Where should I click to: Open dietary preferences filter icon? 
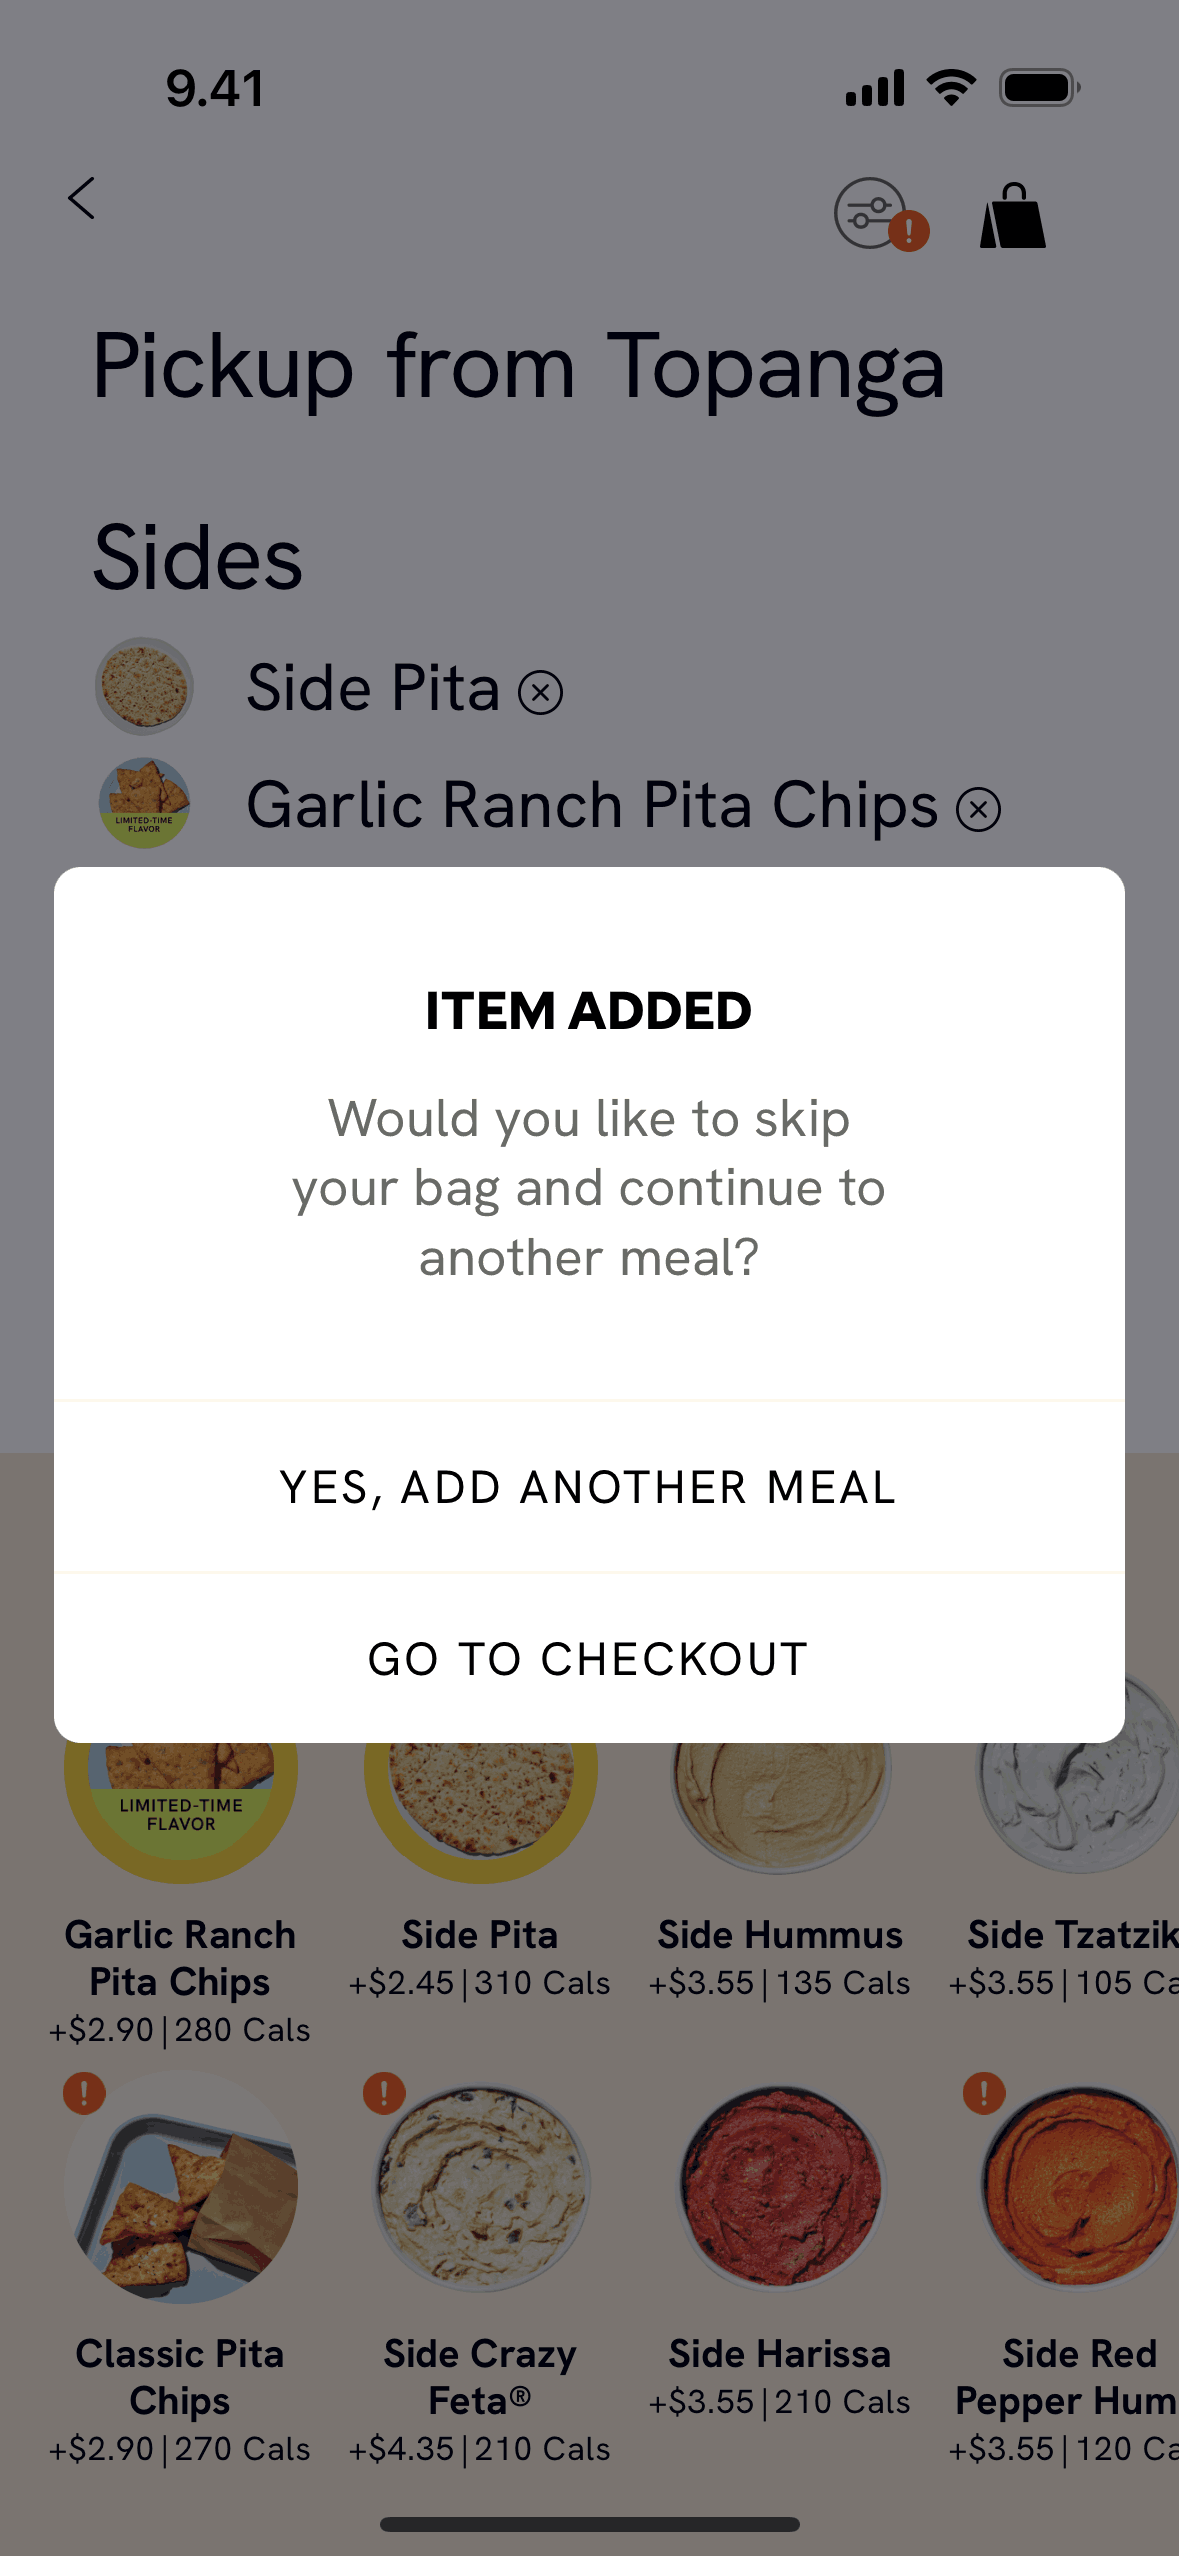pos(871,213)
